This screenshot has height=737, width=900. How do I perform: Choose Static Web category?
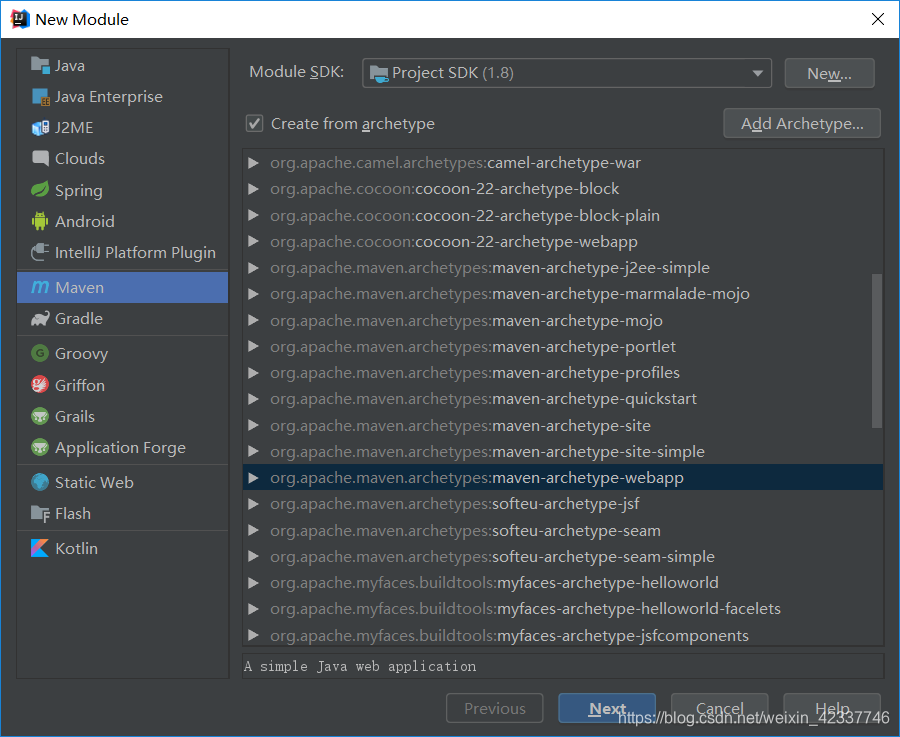click(x=122, y=482)
